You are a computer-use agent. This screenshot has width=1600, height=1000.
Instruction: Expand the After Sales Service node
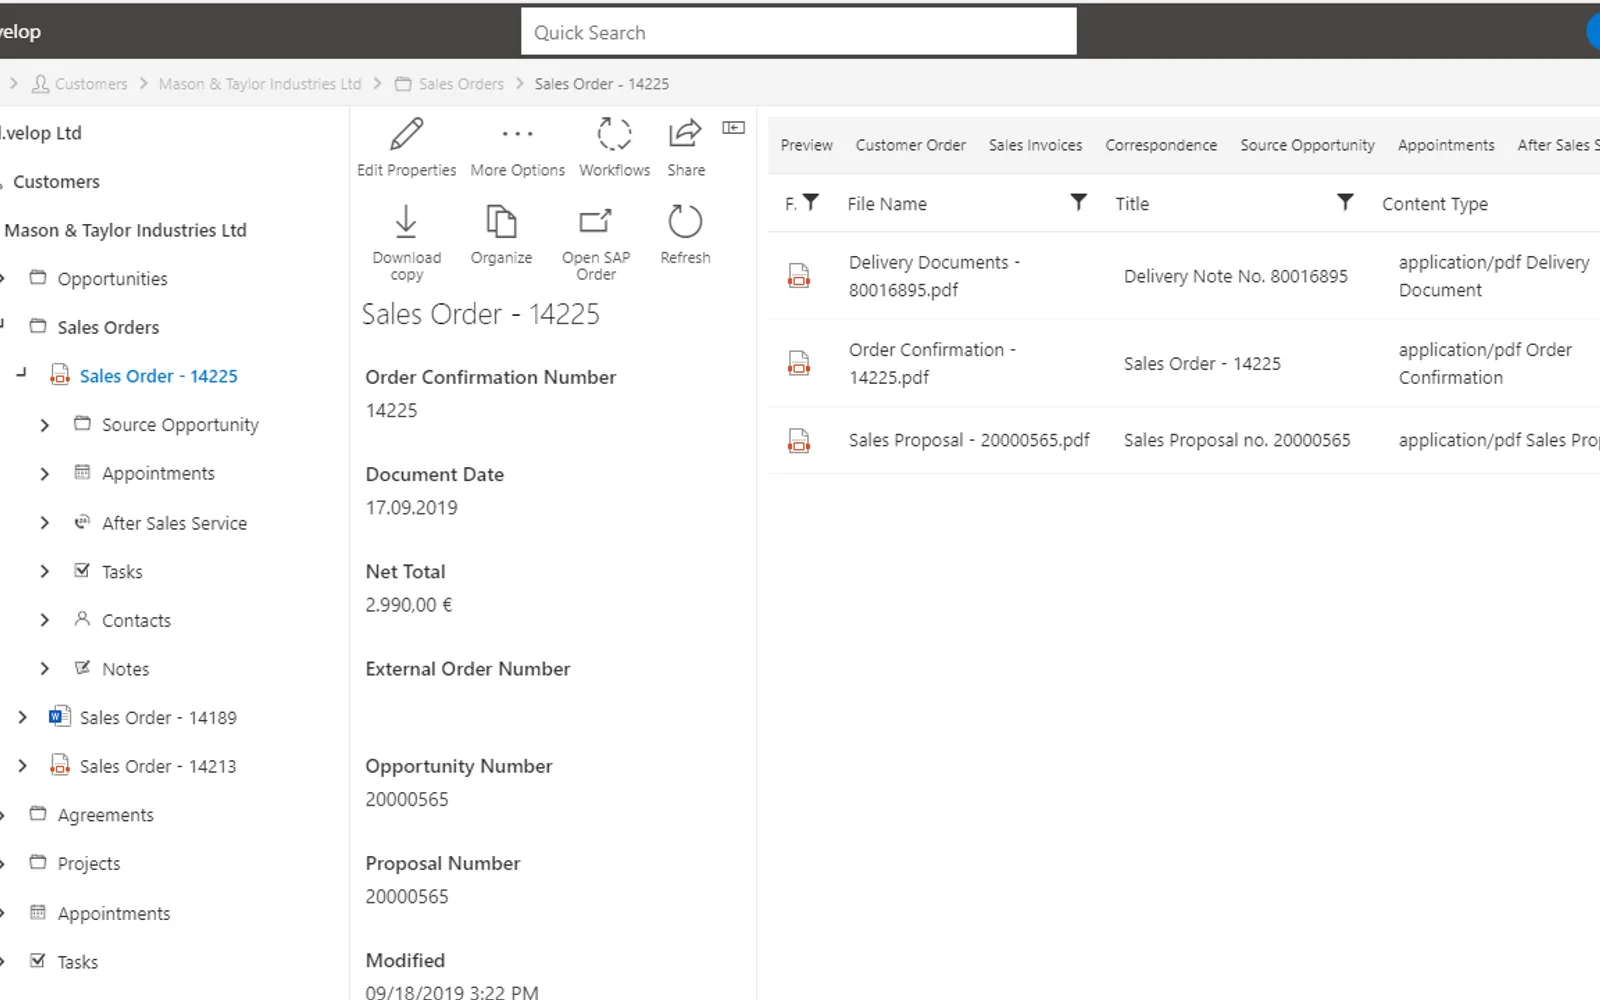coord(44,523)
